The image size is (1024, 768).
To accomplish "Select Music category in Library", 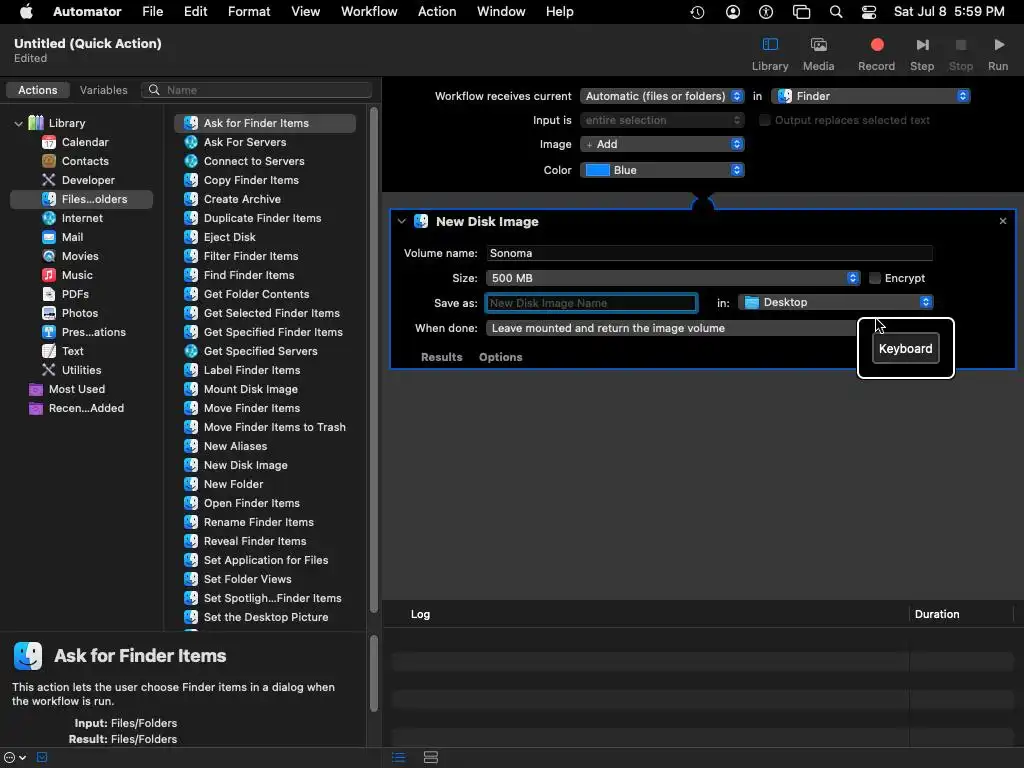I will coord(77,274).
